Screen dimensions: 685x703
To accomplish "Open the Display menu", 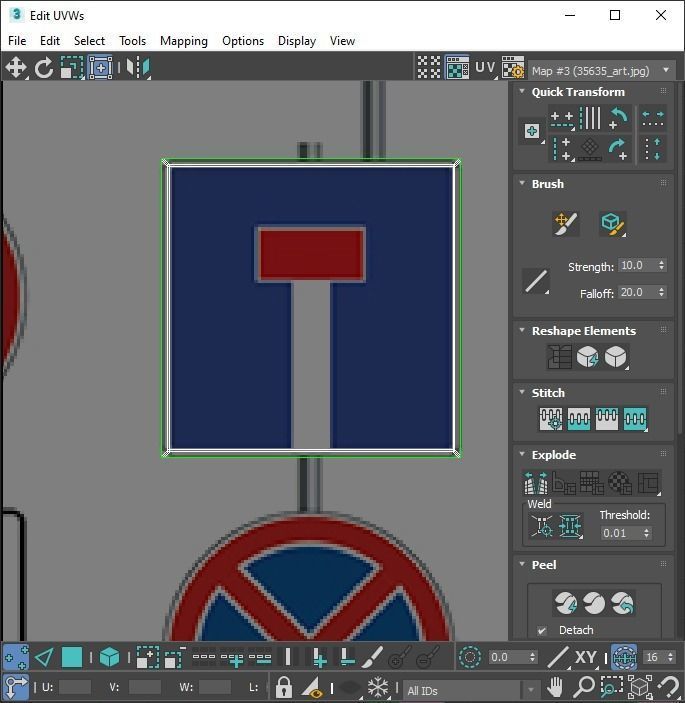I will click(x=297, y=41).
